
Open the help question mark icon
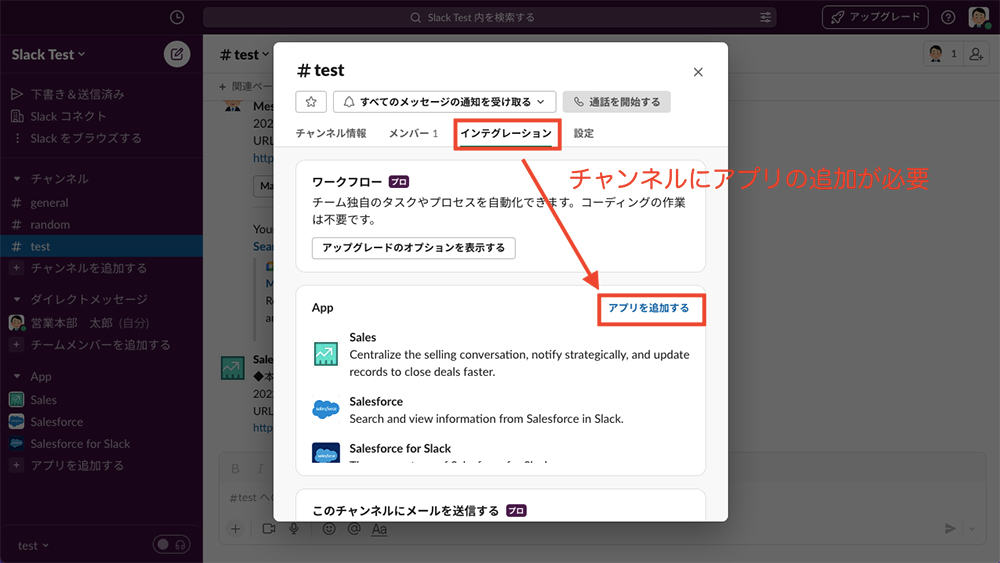[948, 17]
